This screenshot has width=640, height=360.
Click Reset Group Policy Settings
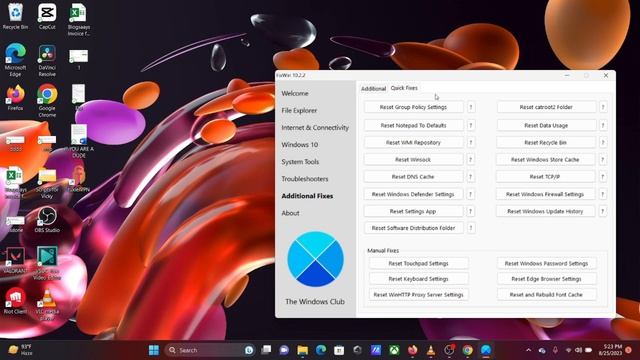pos(413,107)
